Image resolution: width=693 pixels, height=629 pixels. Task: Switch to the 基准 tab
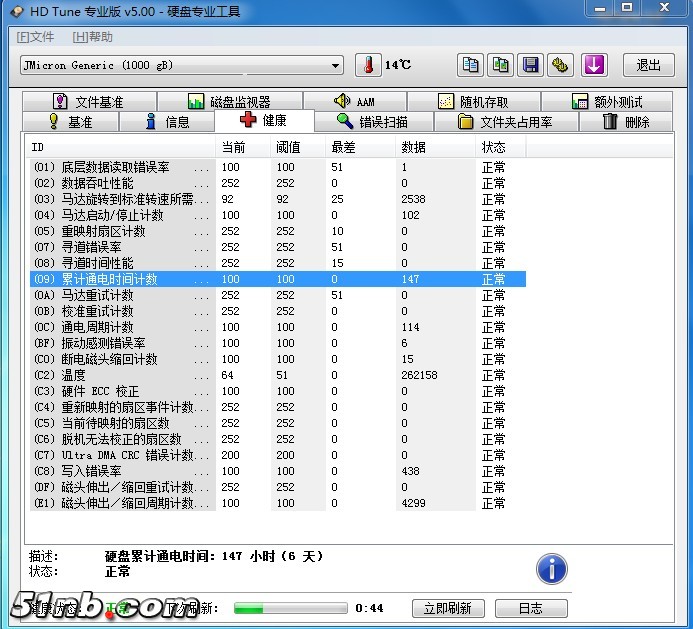coord(68,122)
